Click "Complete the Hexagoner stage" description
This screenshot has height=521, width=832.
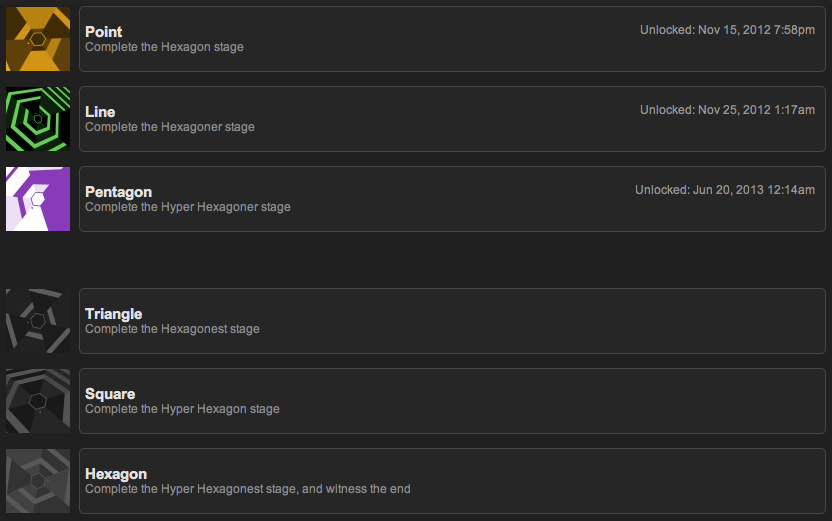(170, 127)
